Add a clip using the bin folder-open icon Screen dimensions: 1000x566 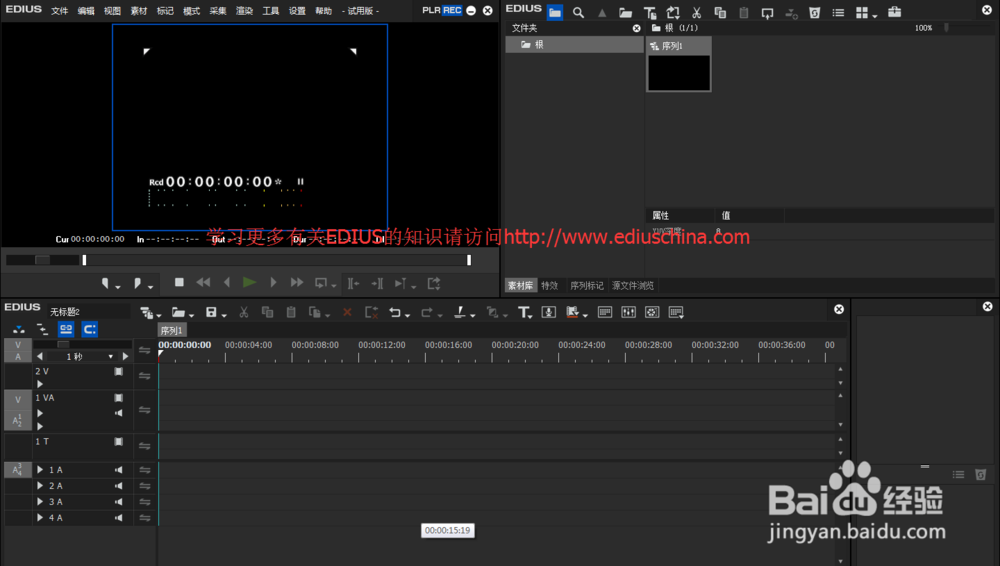click(626, 12)
